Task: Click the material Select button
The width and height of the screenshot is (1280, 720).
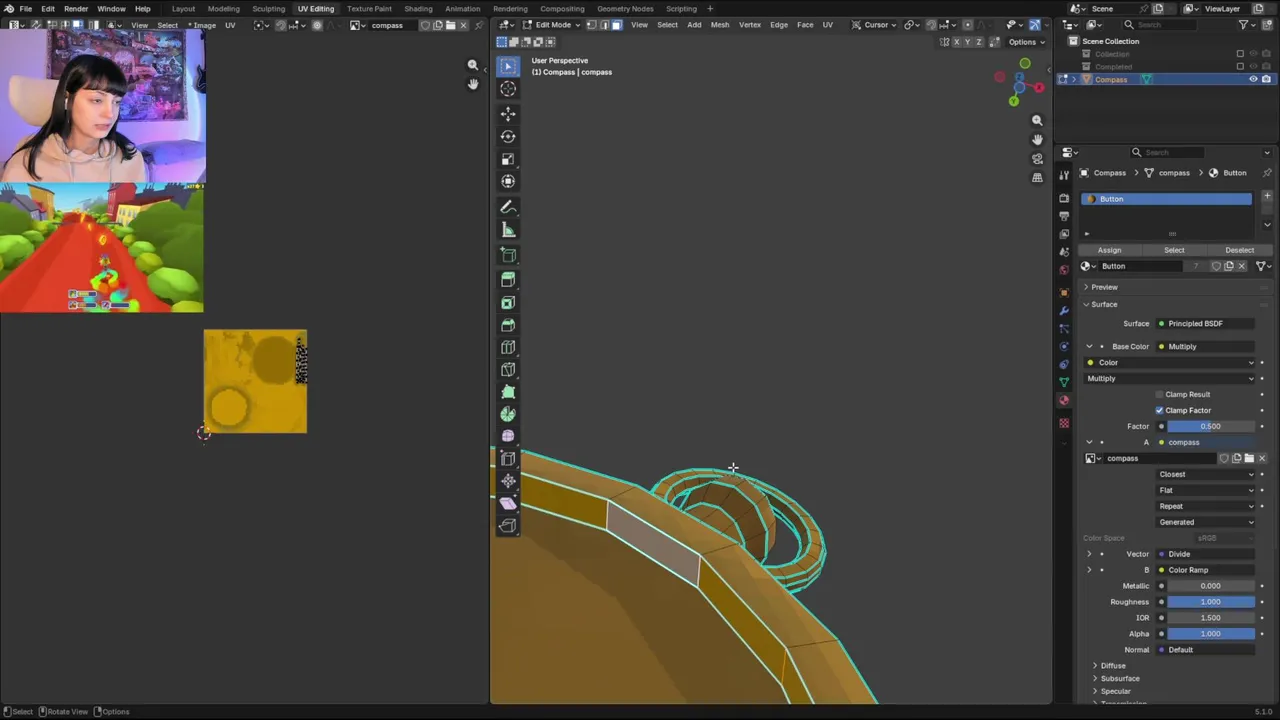Action: coord(1174,250)
